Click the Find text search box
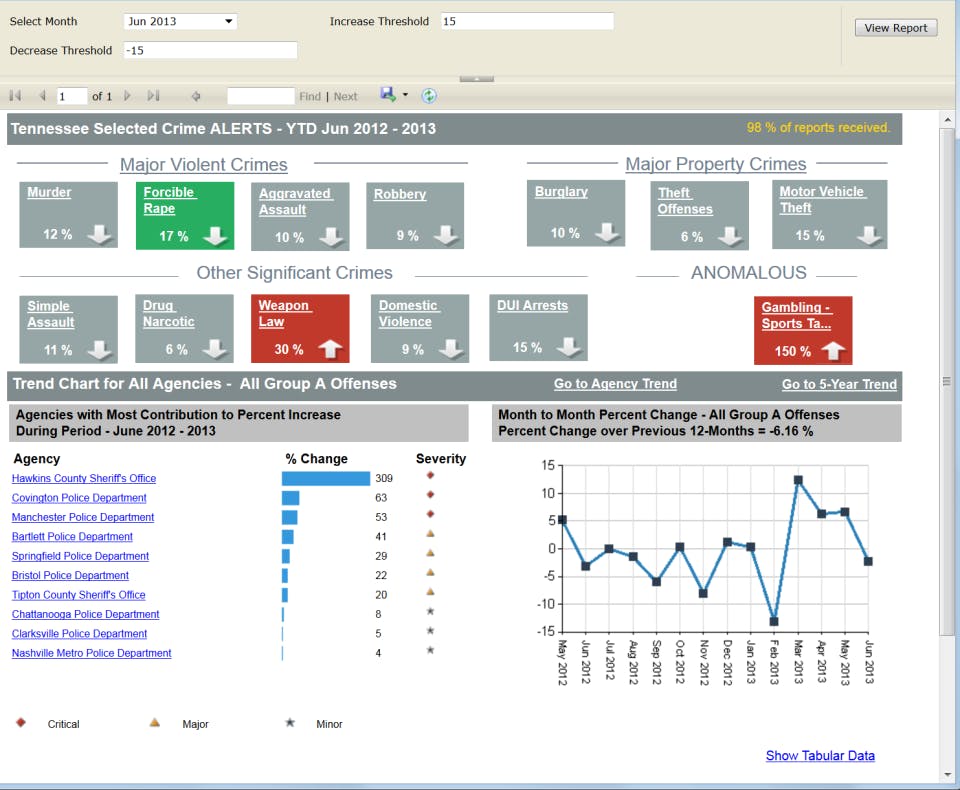 [x=260, y=96]
